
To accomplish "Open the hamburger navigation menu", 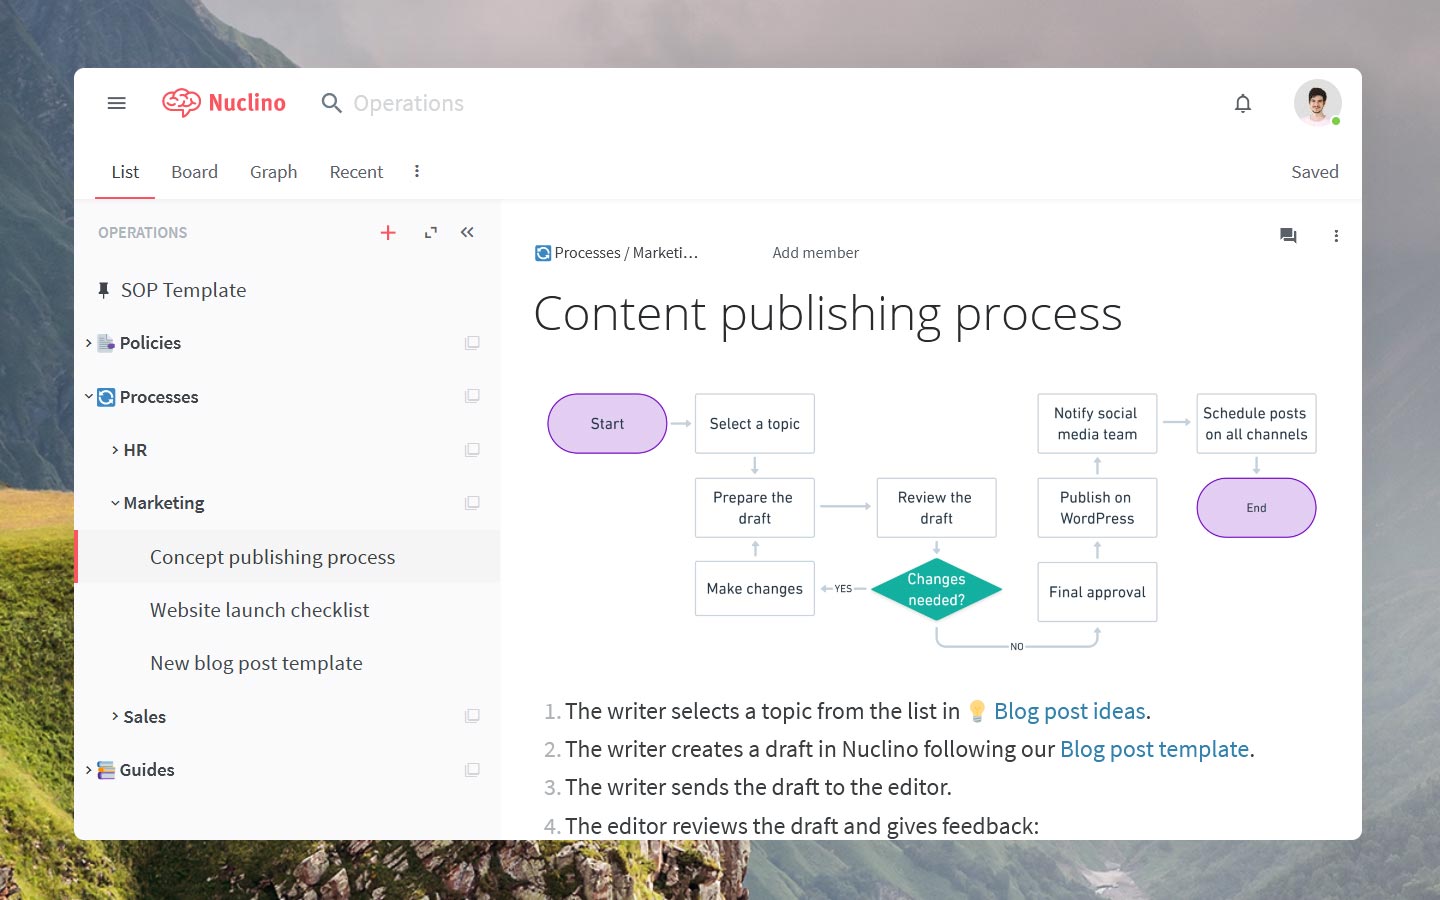I will (116, 102).
